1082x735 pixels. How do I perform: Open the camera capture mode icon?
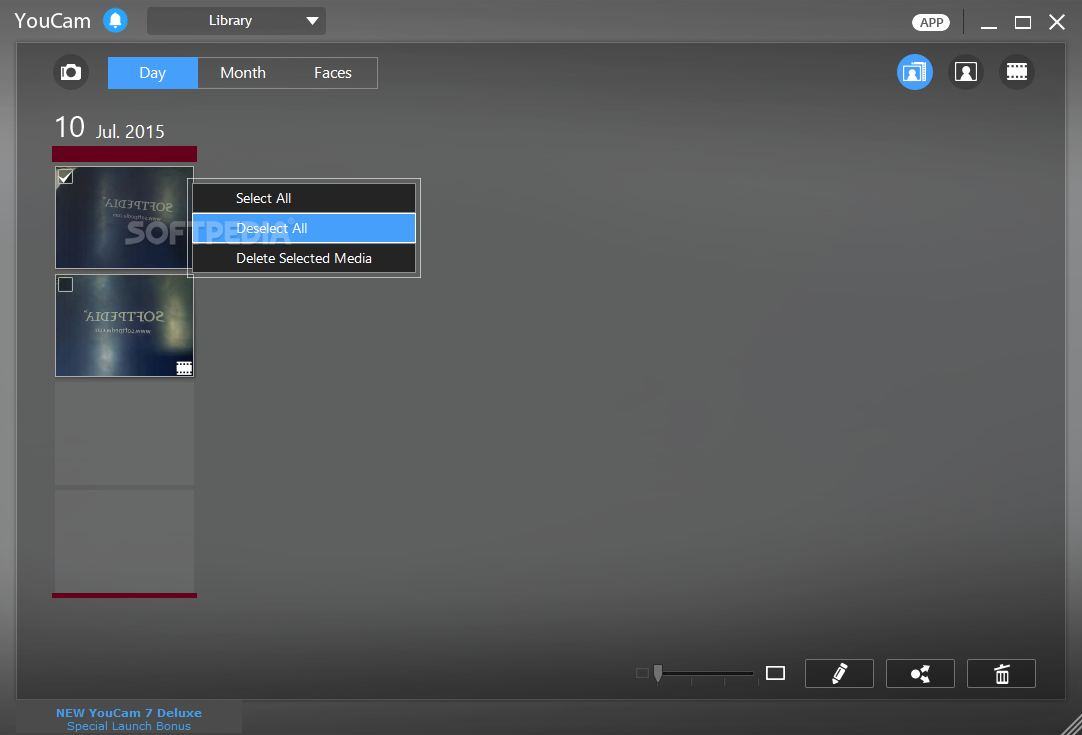point(71,72)
